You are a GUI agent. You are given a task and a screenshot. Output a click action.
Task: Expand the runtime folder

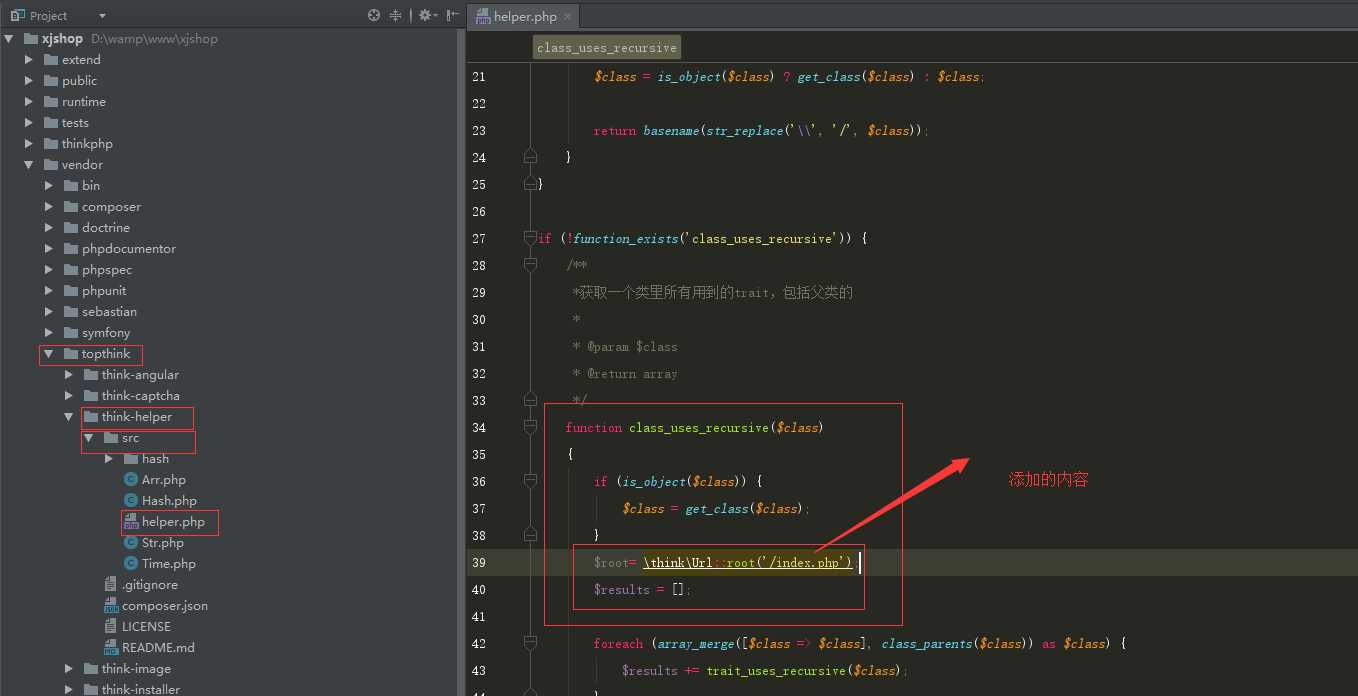29,102
